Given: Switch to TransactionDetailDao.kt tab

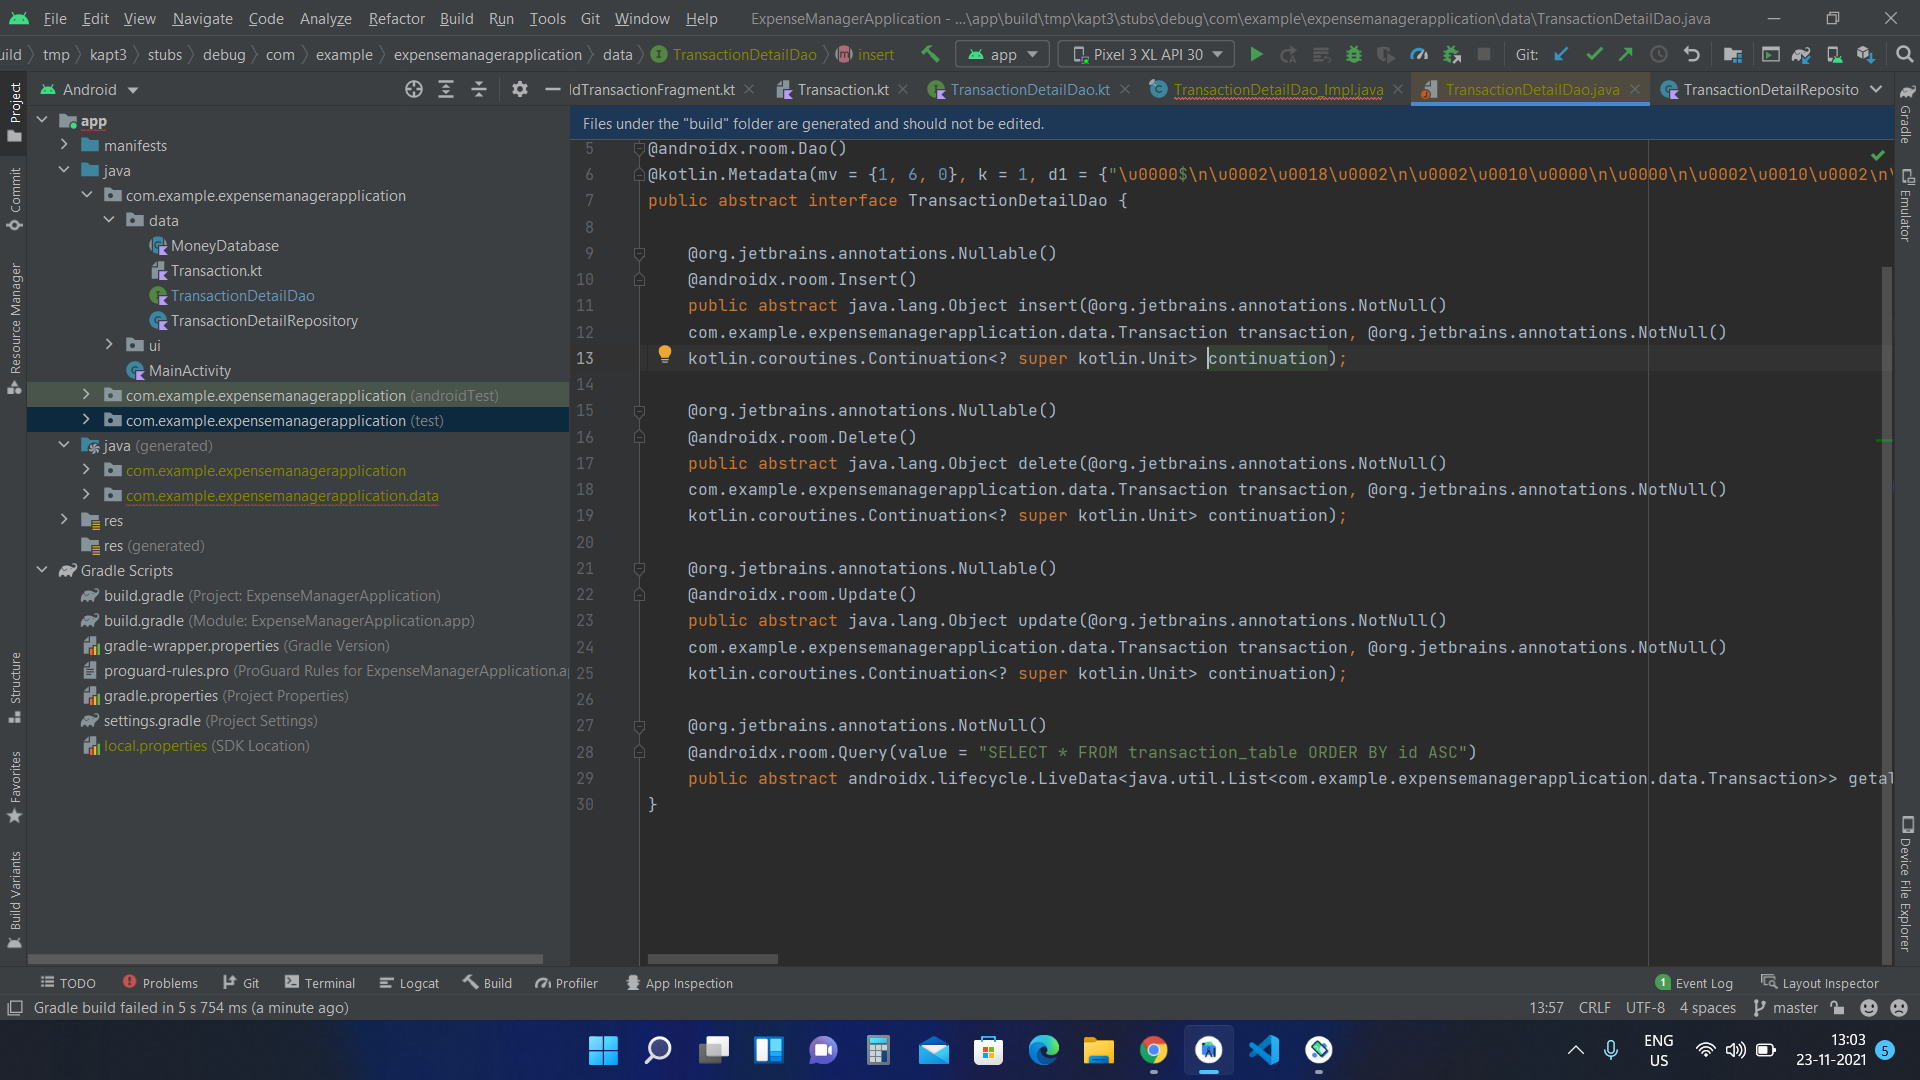Looking at the screenshot, I should point(1029,89).
